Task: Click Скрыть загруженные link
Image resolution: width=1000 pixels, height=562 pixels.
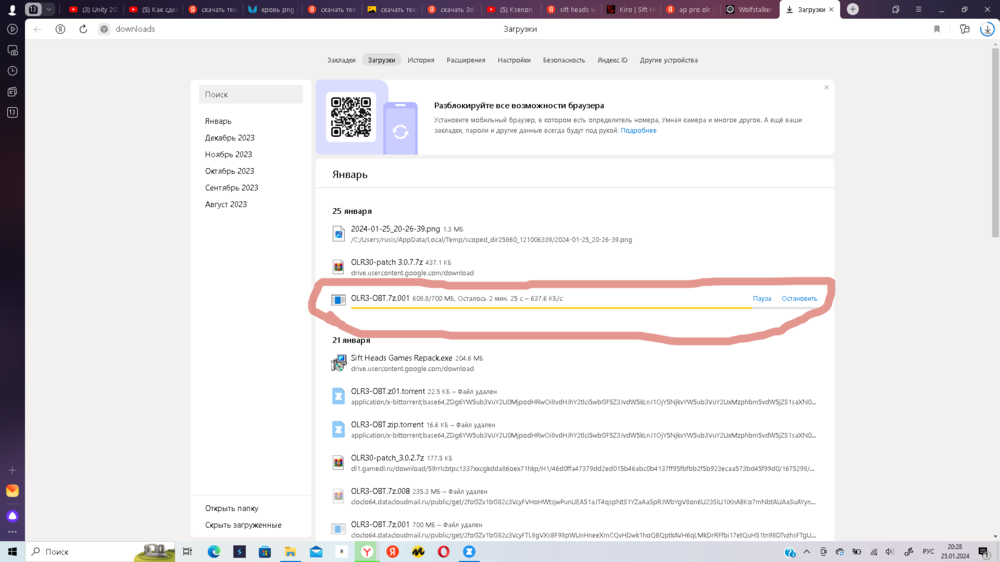Action: click(243, 525)
